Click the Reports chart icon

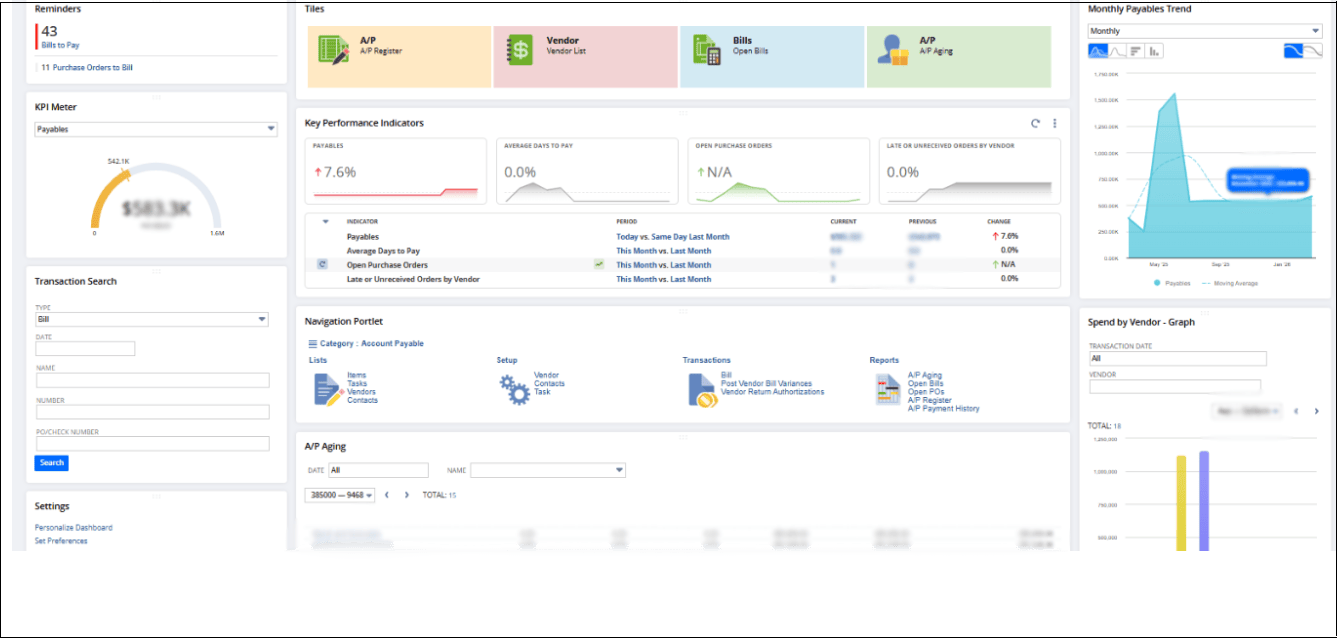(x=888, y=390)
